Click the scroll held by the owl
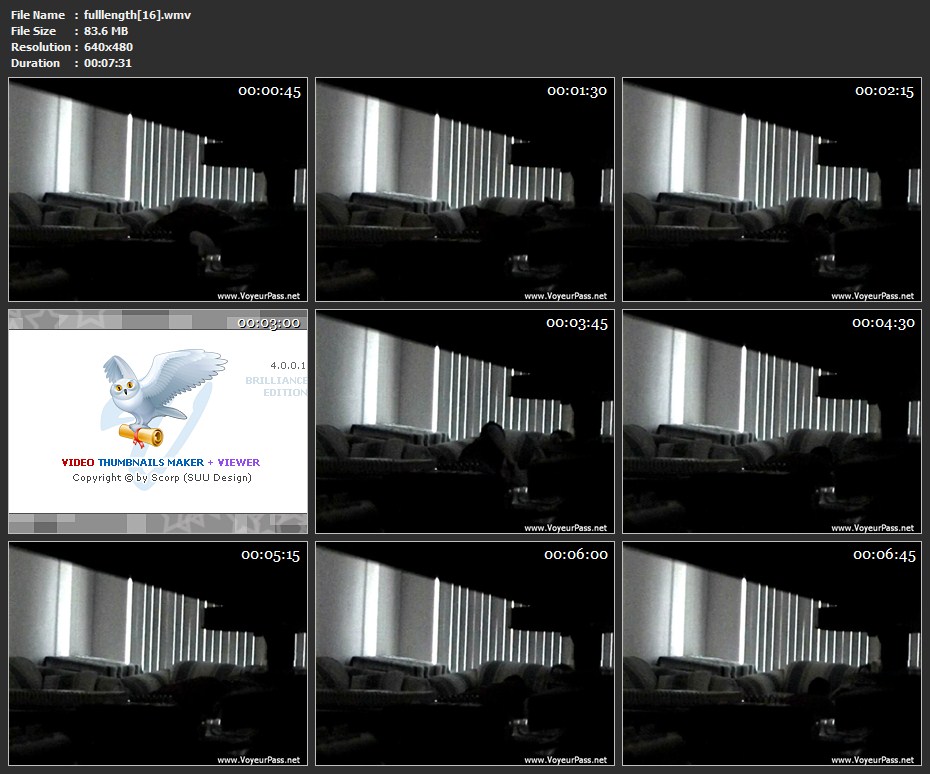 click(141, 432)
